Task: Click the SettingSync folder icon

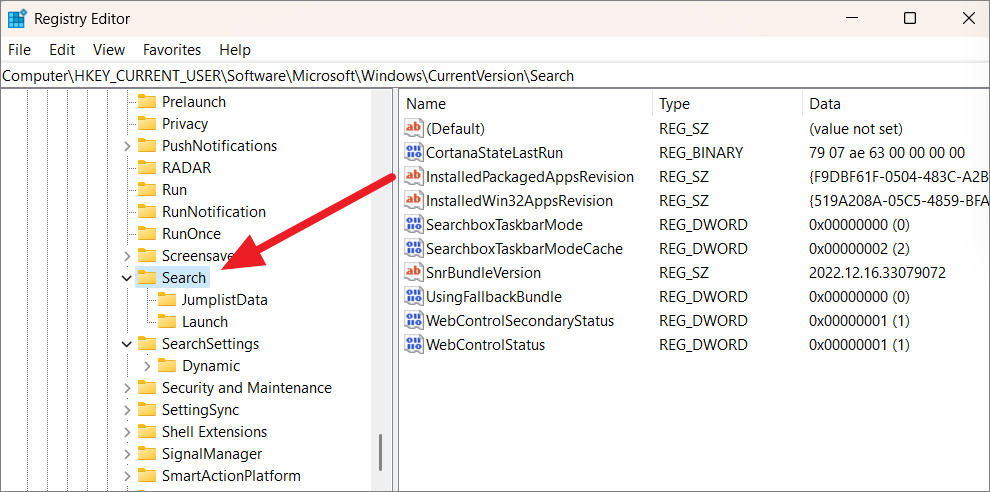Action: point(146,410)
